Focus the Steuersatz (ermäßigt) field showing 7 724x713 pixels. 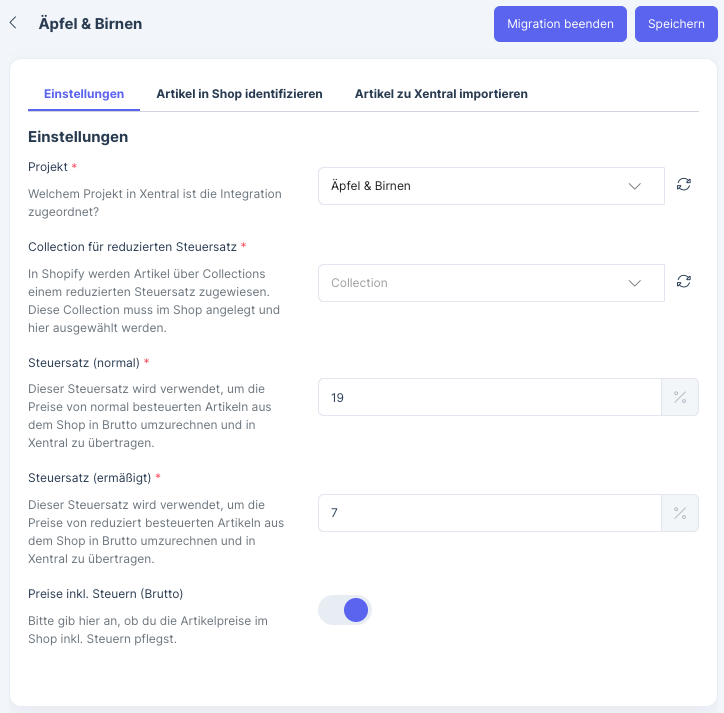point(489,513)
